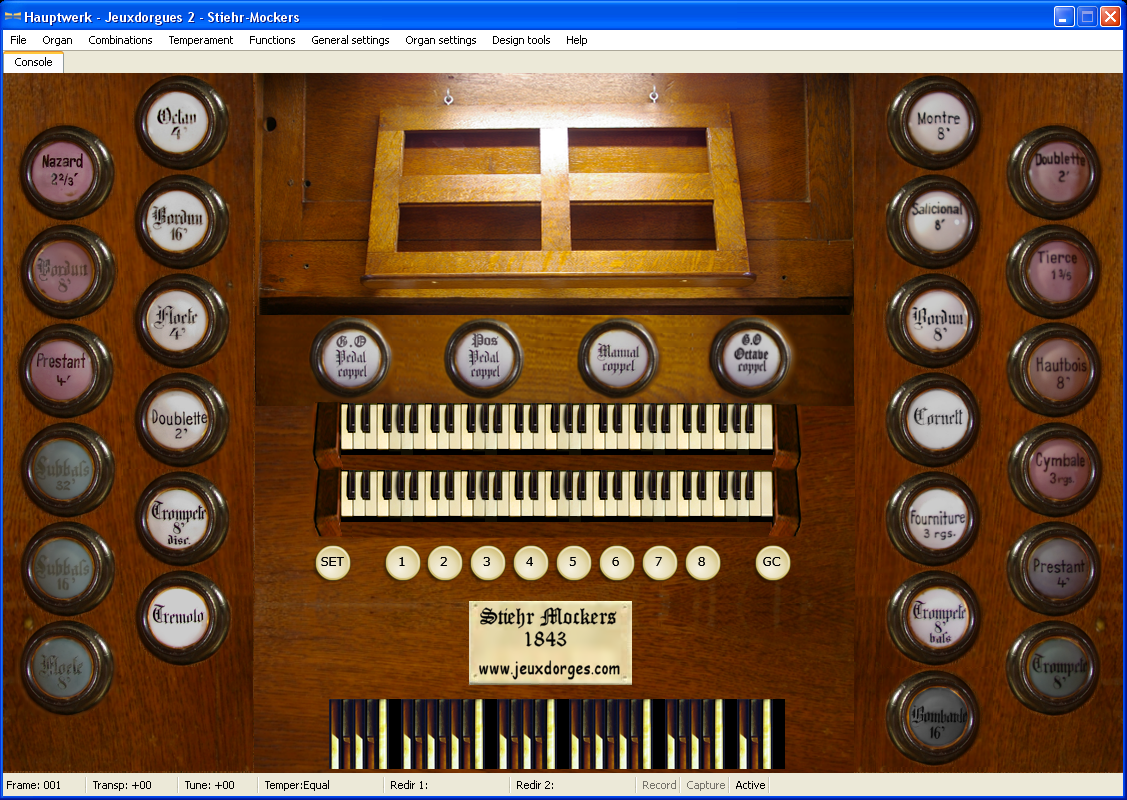Toggle the Salicional 8' stop knob

point(934,221)
